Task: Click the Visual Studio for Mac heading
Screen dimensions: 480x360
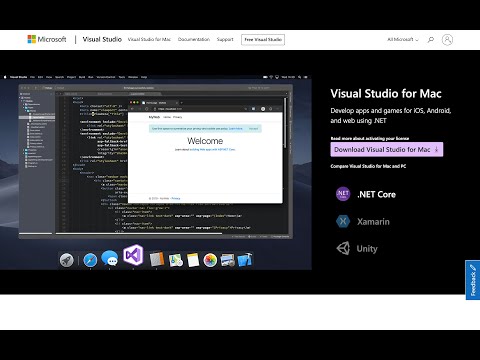Action: coord(386,94)
